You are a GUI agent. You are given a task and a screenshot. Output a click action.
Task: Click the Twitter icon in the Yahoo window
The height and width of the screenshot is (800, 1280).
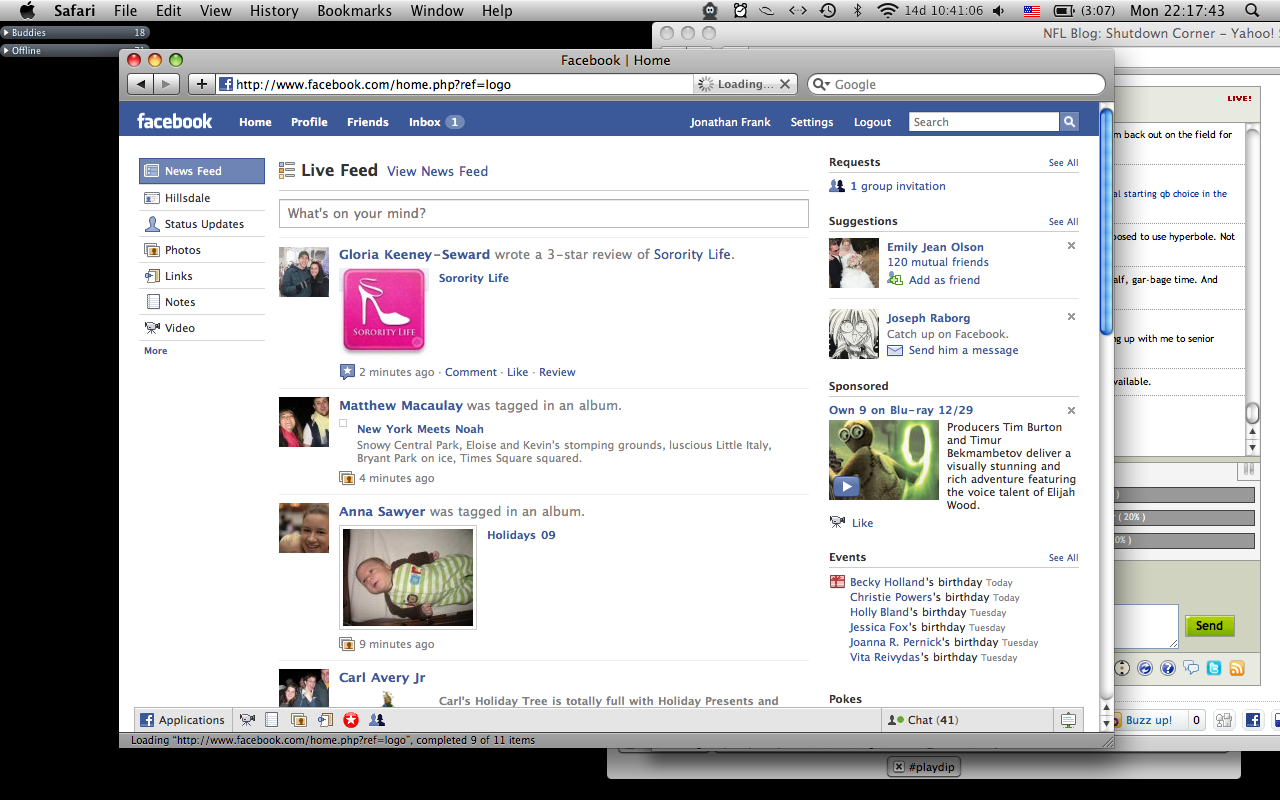[x=1214, y=668]
